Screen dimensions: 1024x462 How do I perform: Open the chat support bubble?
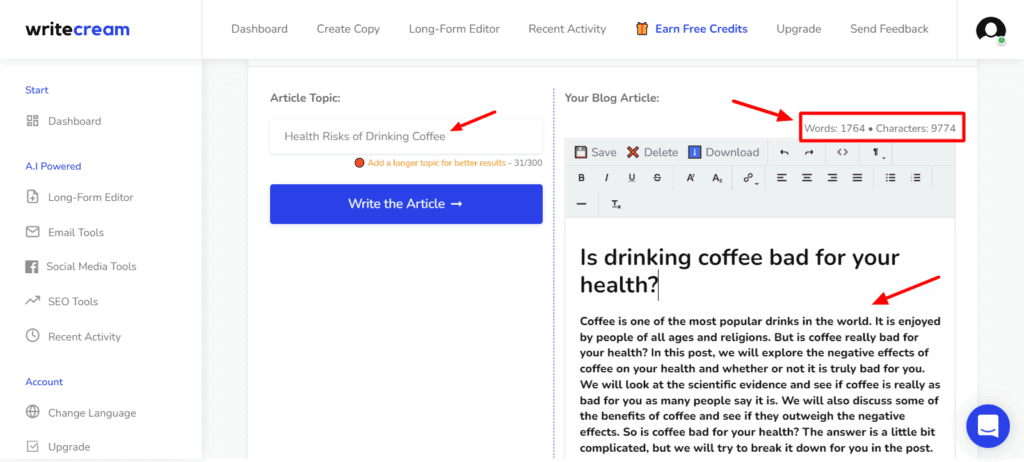click(x=987, y=426)
